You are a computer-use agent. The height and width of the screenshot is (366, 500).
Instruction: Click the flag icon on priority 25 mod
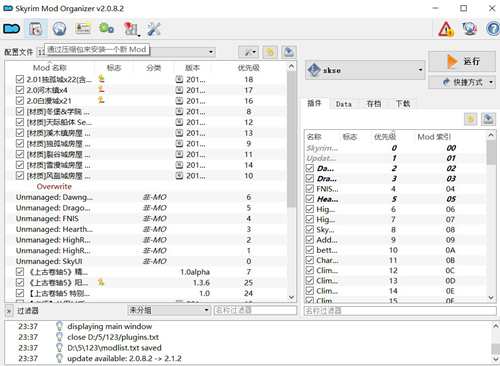click(x=101, y=282)
